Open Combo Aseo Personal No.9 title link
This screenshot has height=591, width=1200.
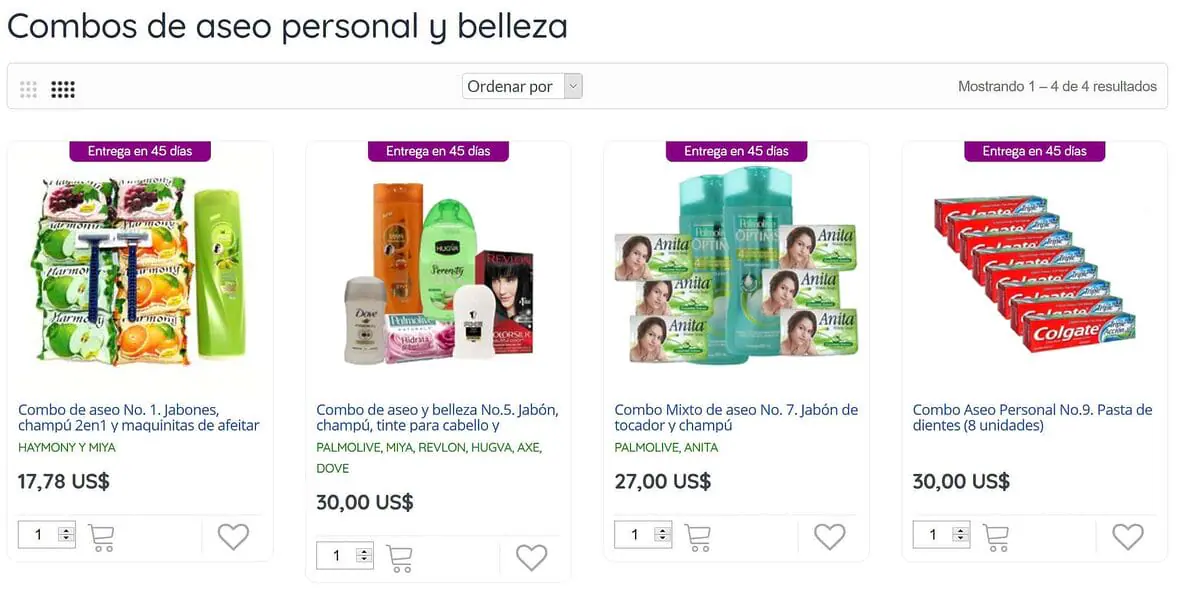click(x=1033, y=418)
